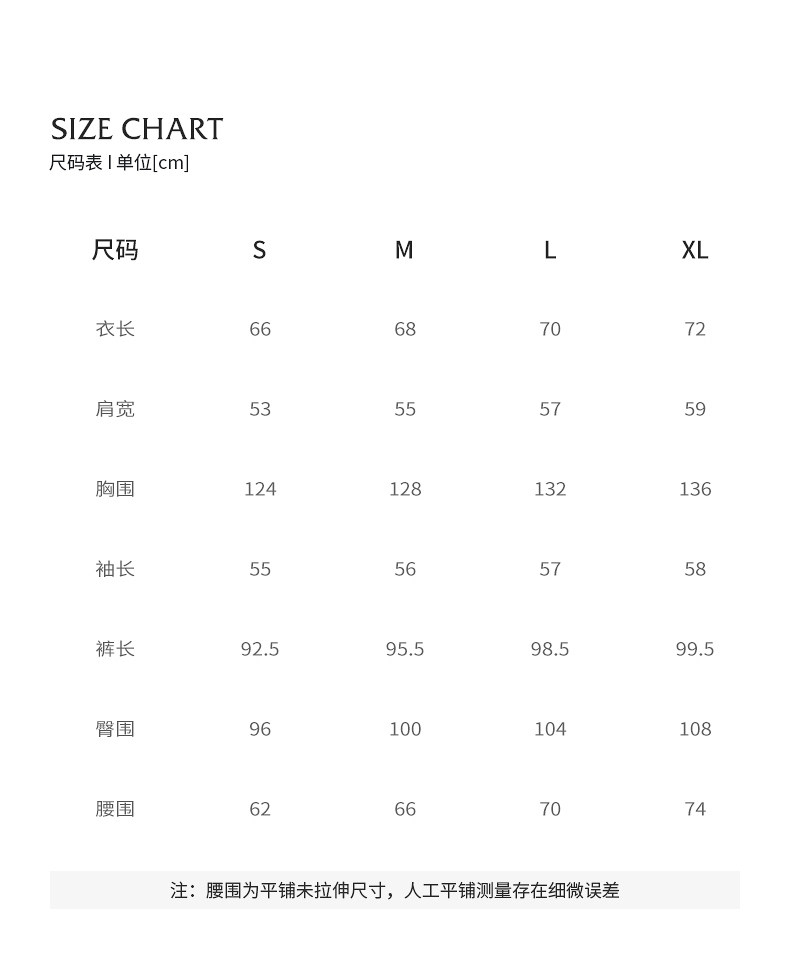790x953 pixels.
Task: Select the S column header
Action: (260, 250)
